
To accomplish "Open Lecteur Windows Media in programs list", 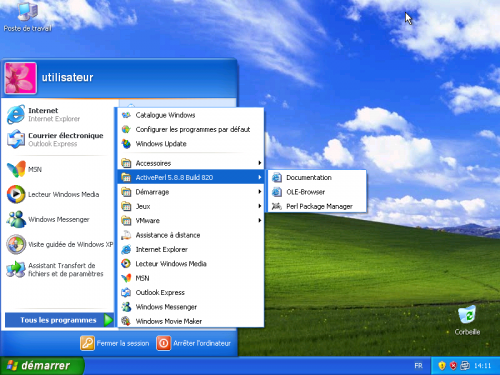I will point(191,264).
